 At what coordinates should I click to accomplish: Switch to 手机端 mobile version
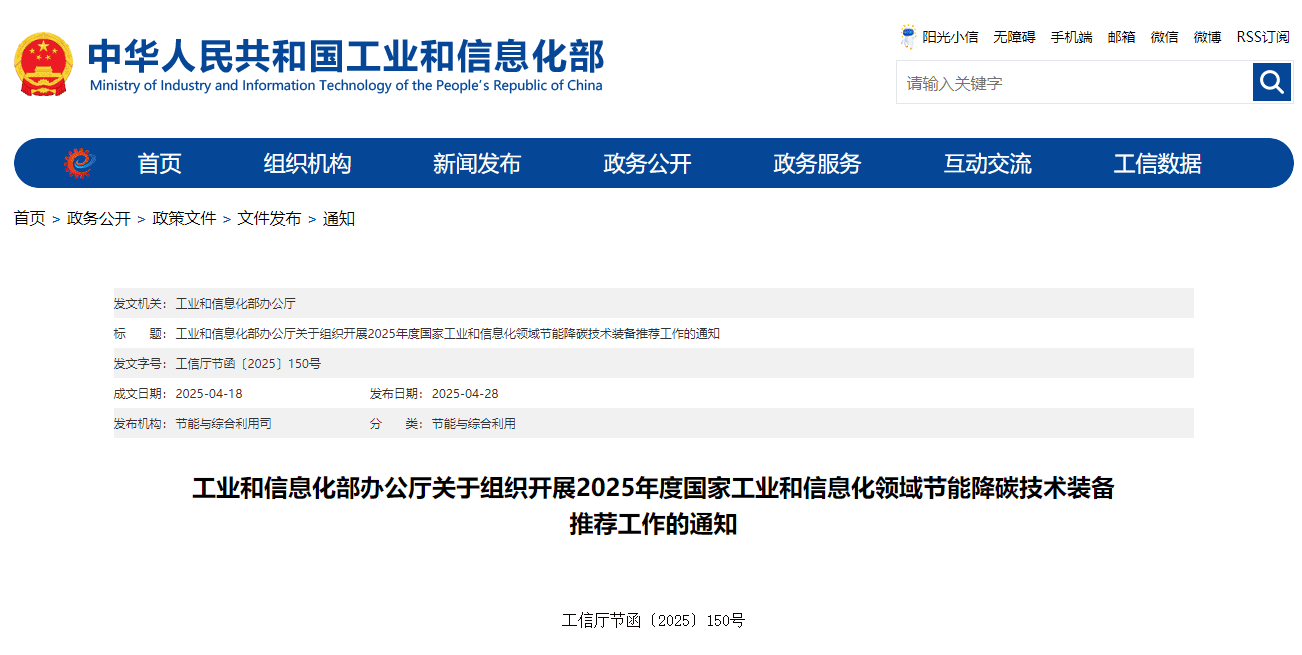(x=1071, y=37)
